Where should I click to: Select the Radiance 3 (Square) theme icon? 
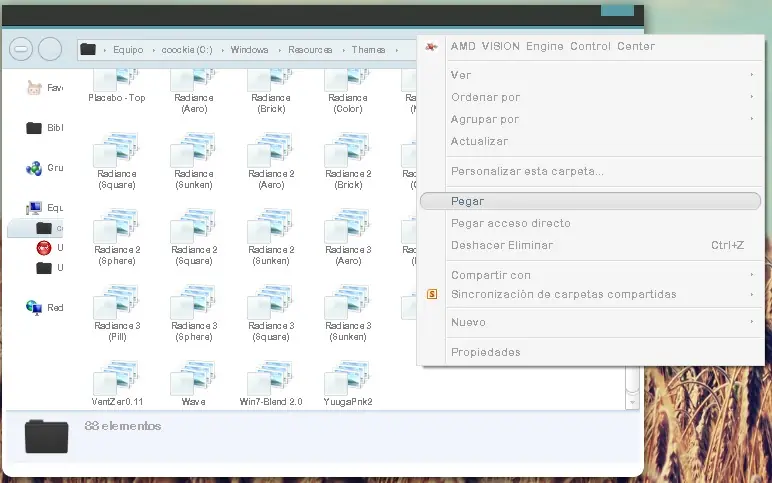click(x=271, y=304)
